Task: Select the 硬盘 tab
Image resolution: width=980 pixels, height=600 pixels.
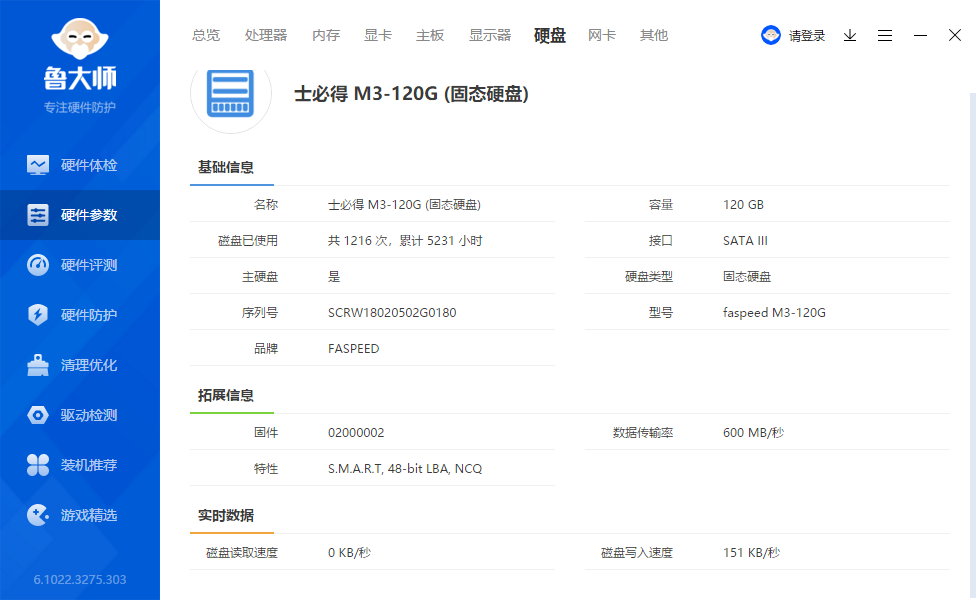Action: click(550, 36)
